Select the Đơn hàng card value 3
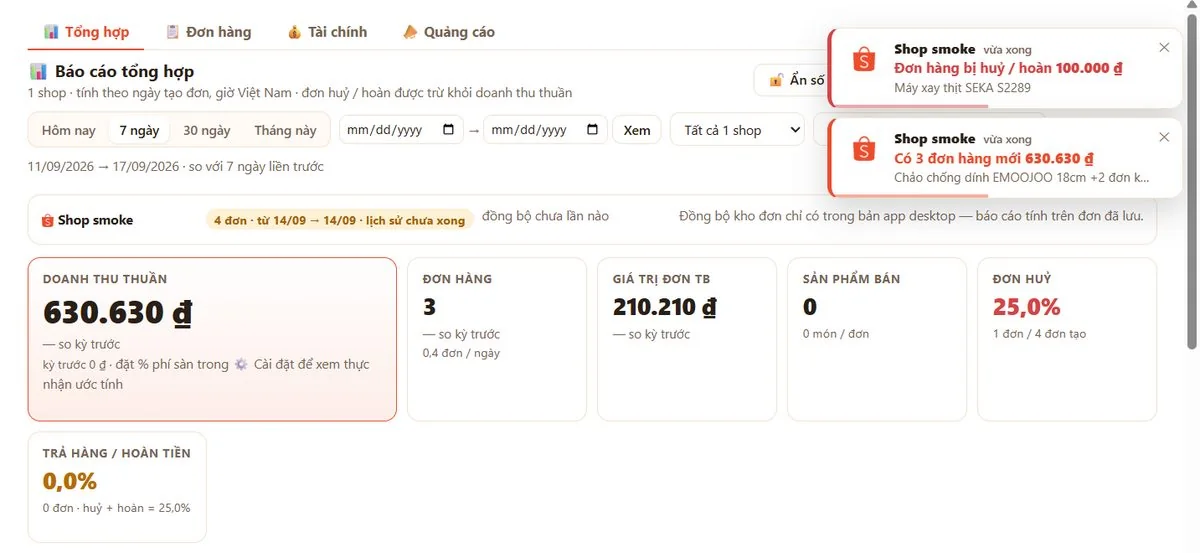Image resolution: width=1200 pixels, height=553 pixels. 429,307
